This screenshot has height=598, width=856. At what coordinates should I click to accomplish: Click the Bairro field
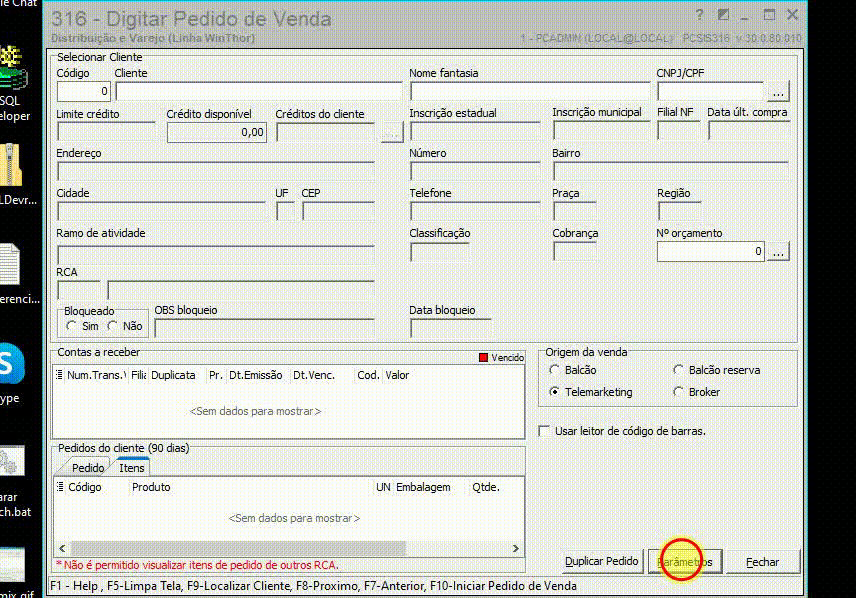(x=670, y=171)
